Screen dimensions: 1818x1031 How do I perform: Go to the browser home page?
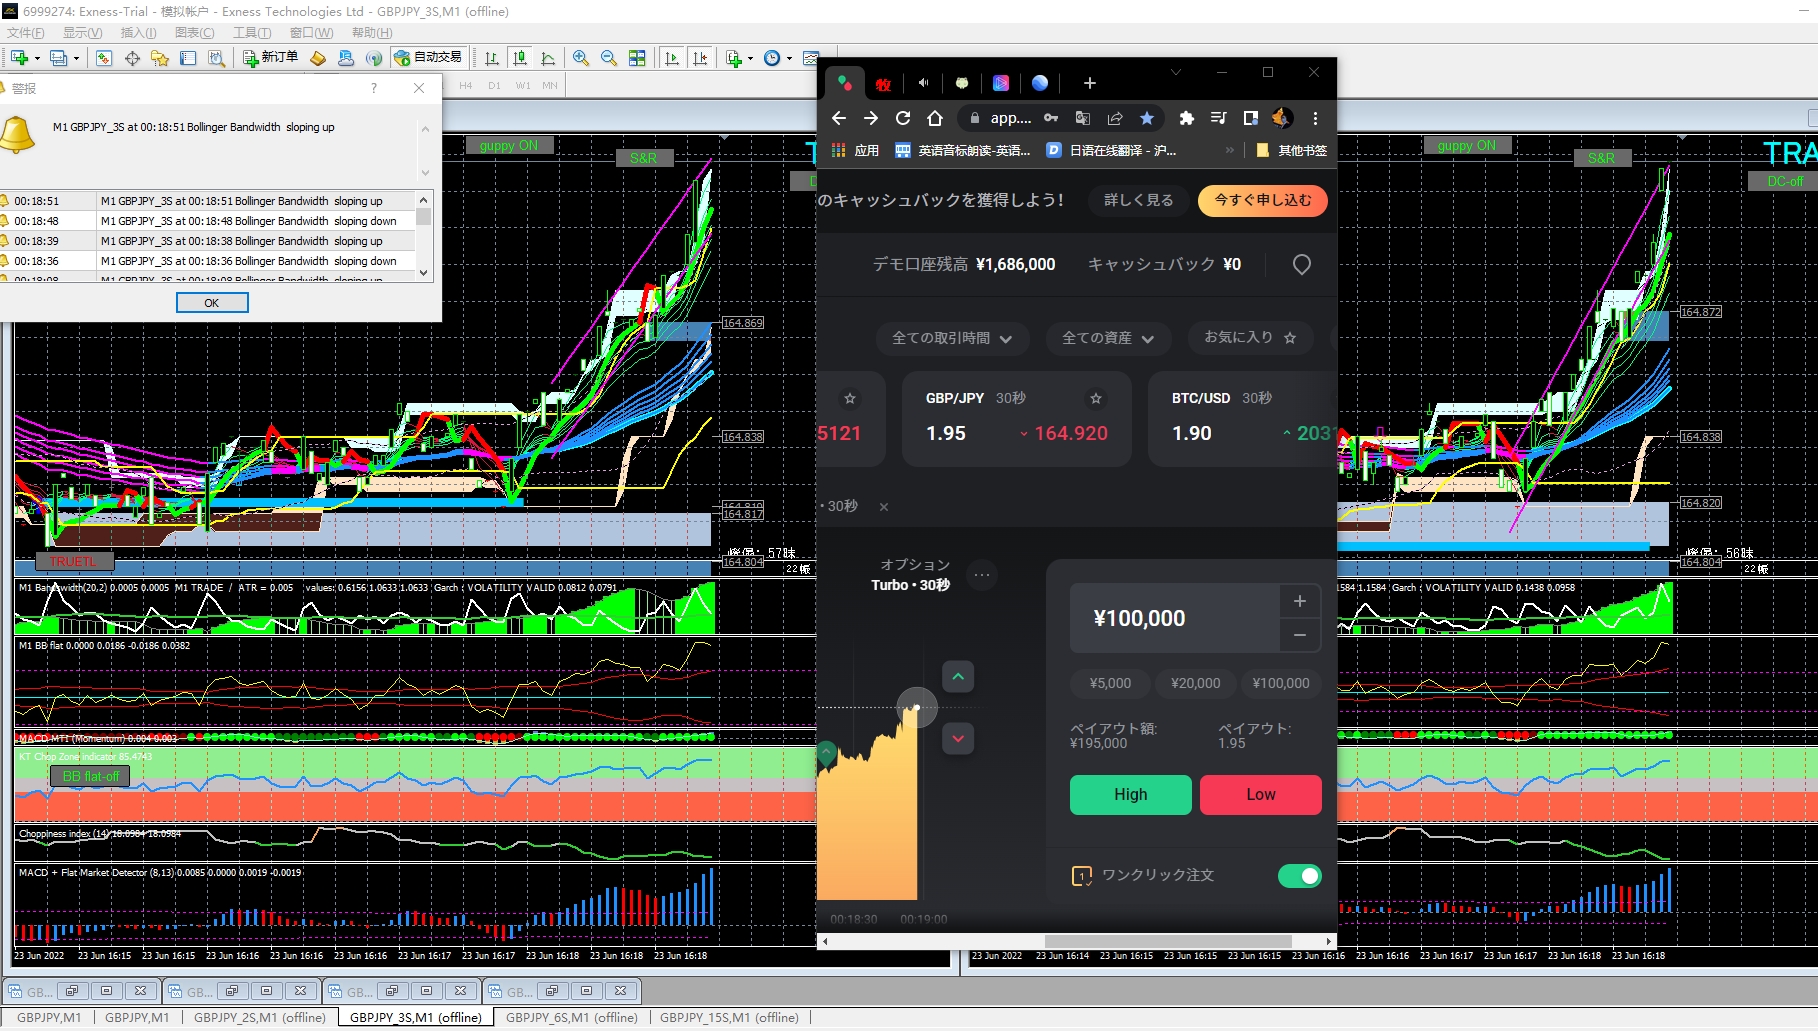click(935, 118)
